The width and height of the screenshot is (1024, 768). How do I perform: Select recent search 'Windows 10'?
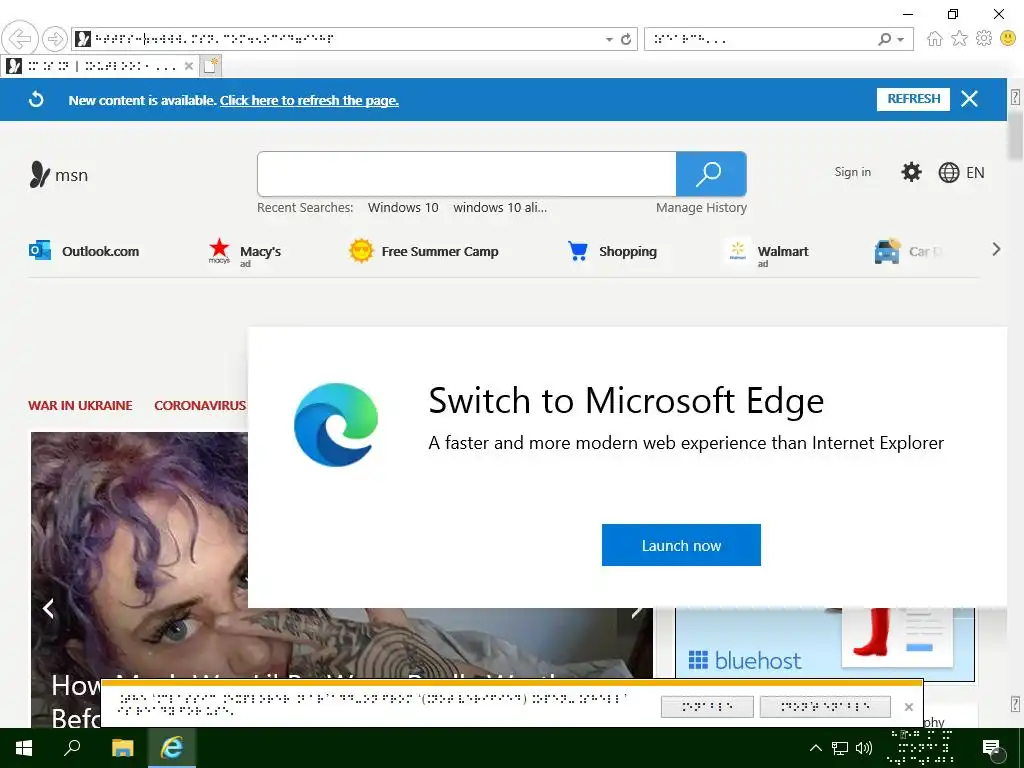(403, 207)
